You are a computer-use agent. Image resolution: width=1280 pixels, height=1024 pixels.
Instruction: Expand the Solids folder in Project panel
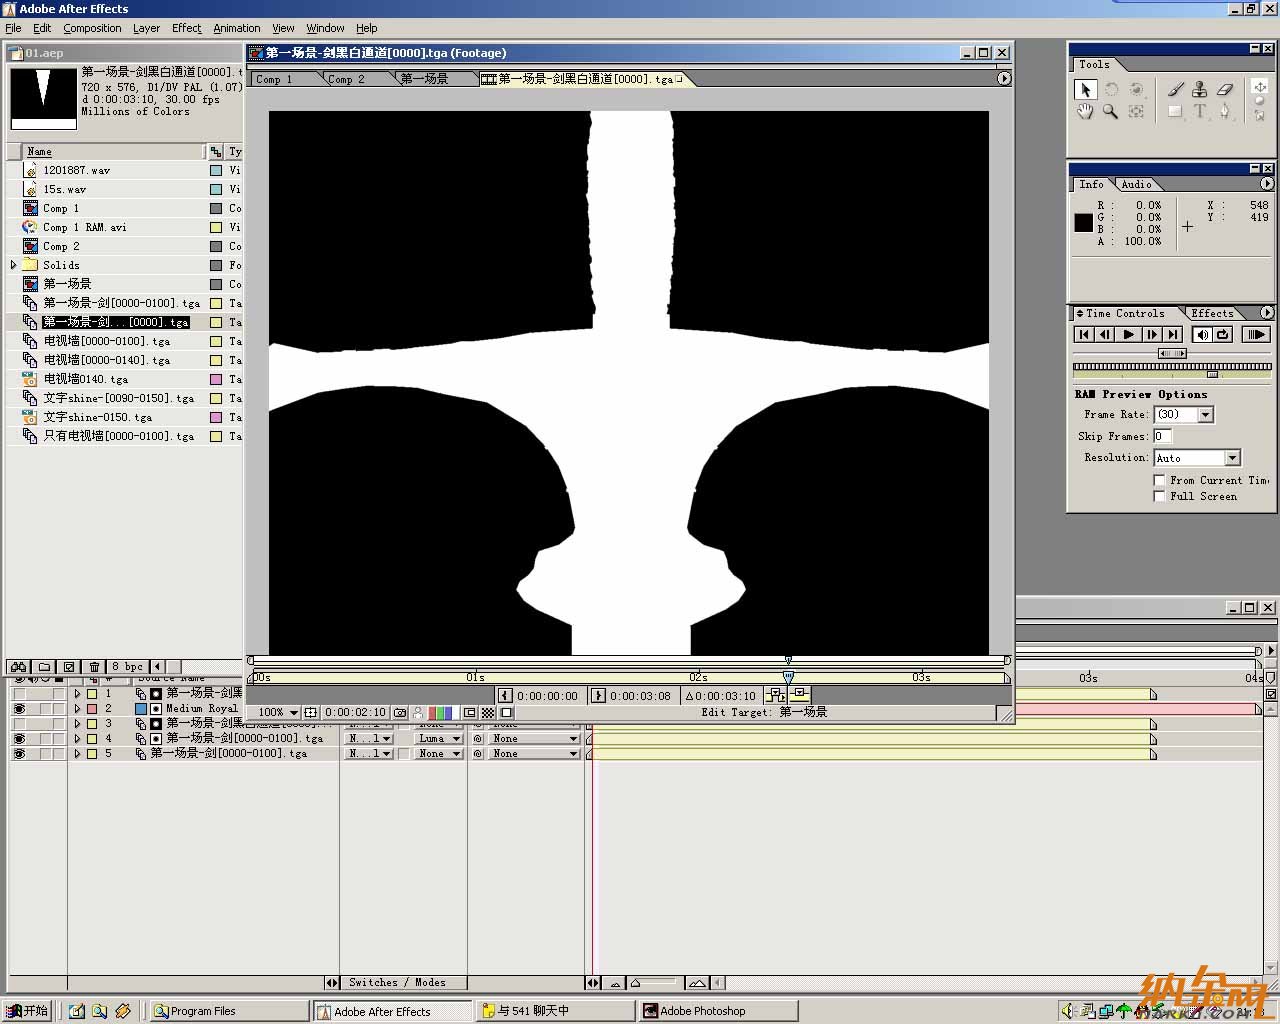tap(14, 265)
